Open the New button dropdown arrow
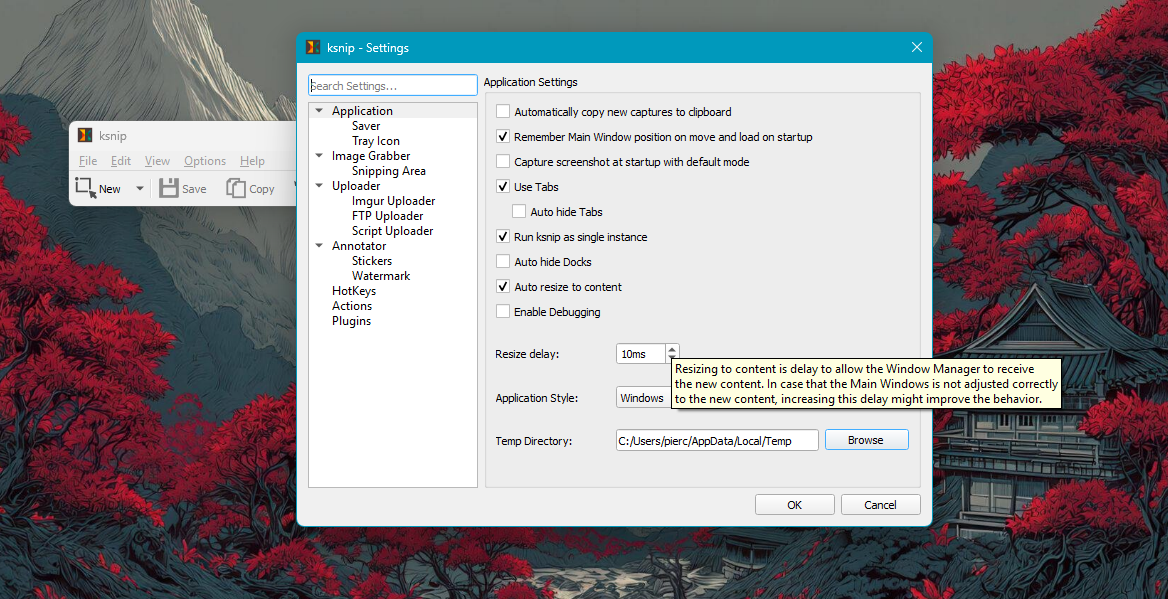The height and width of the screenshot is (599, 1168). [x=139, y=187]
